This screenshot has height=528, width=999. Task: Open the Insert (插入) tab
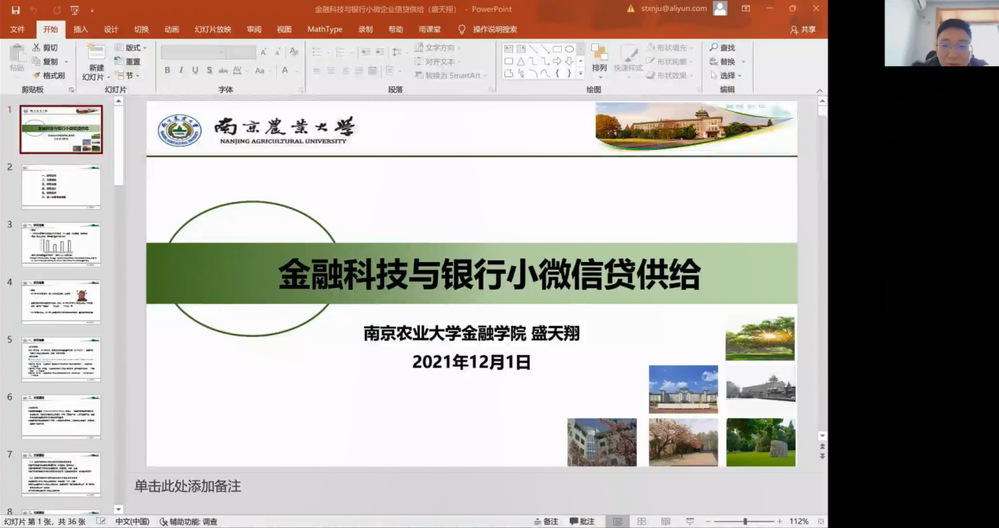(x=81, y=29)
